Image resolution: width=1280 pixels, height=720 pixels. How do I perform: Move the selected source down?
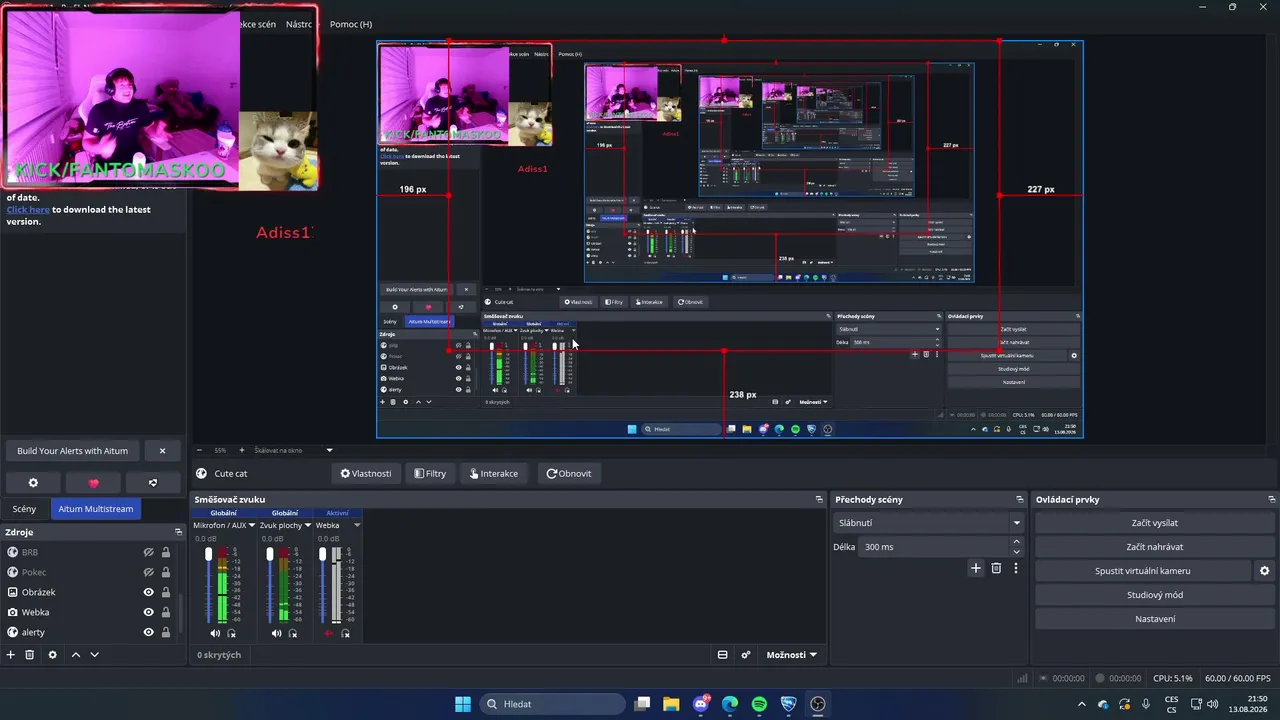pos(95,655)
